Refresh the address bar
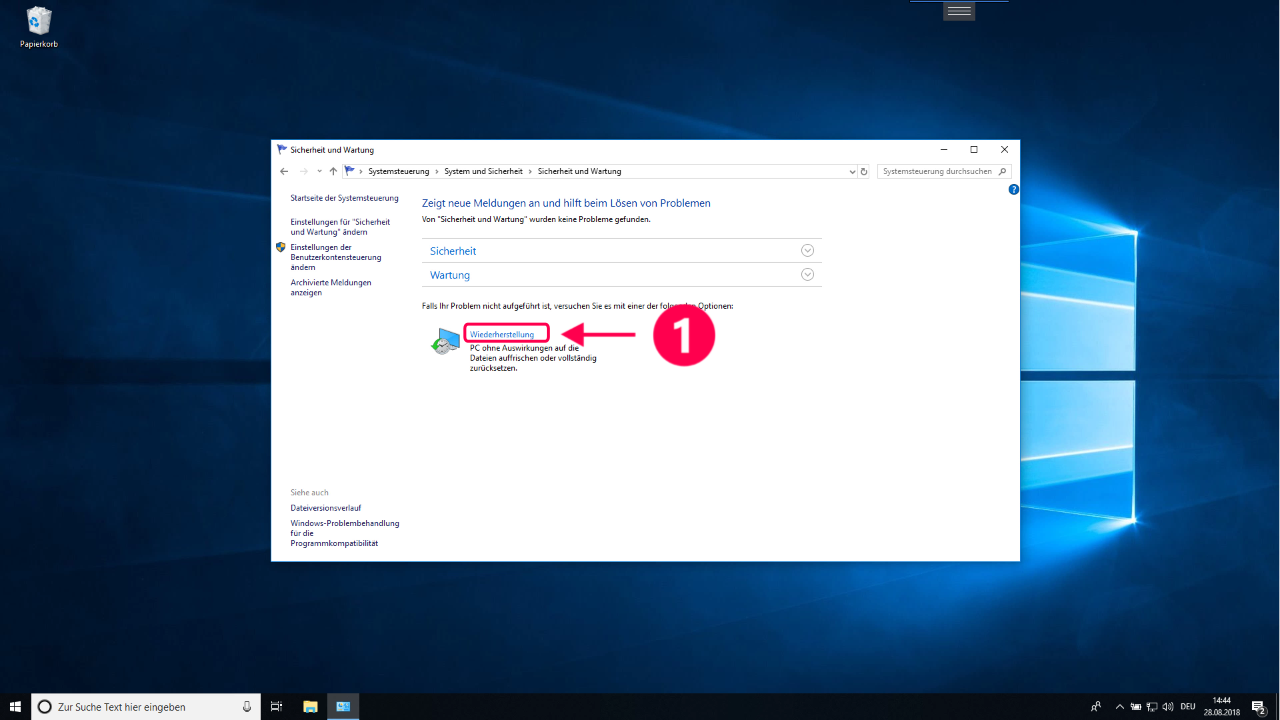The image size is (1280, 720). [x=865, y=171]
